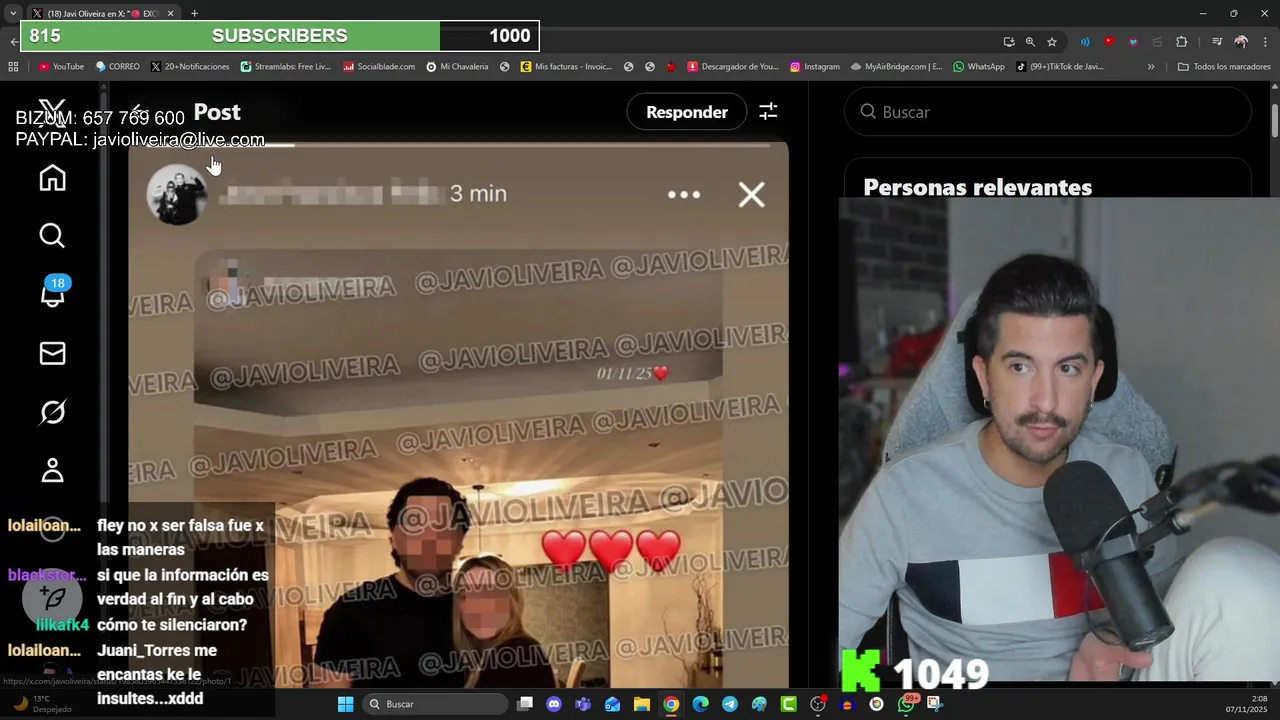Image resolution: width=1280 pixels, height=720 pixels.
Task: Open the Chrome profile avatar
Action: click(1241, 41)
